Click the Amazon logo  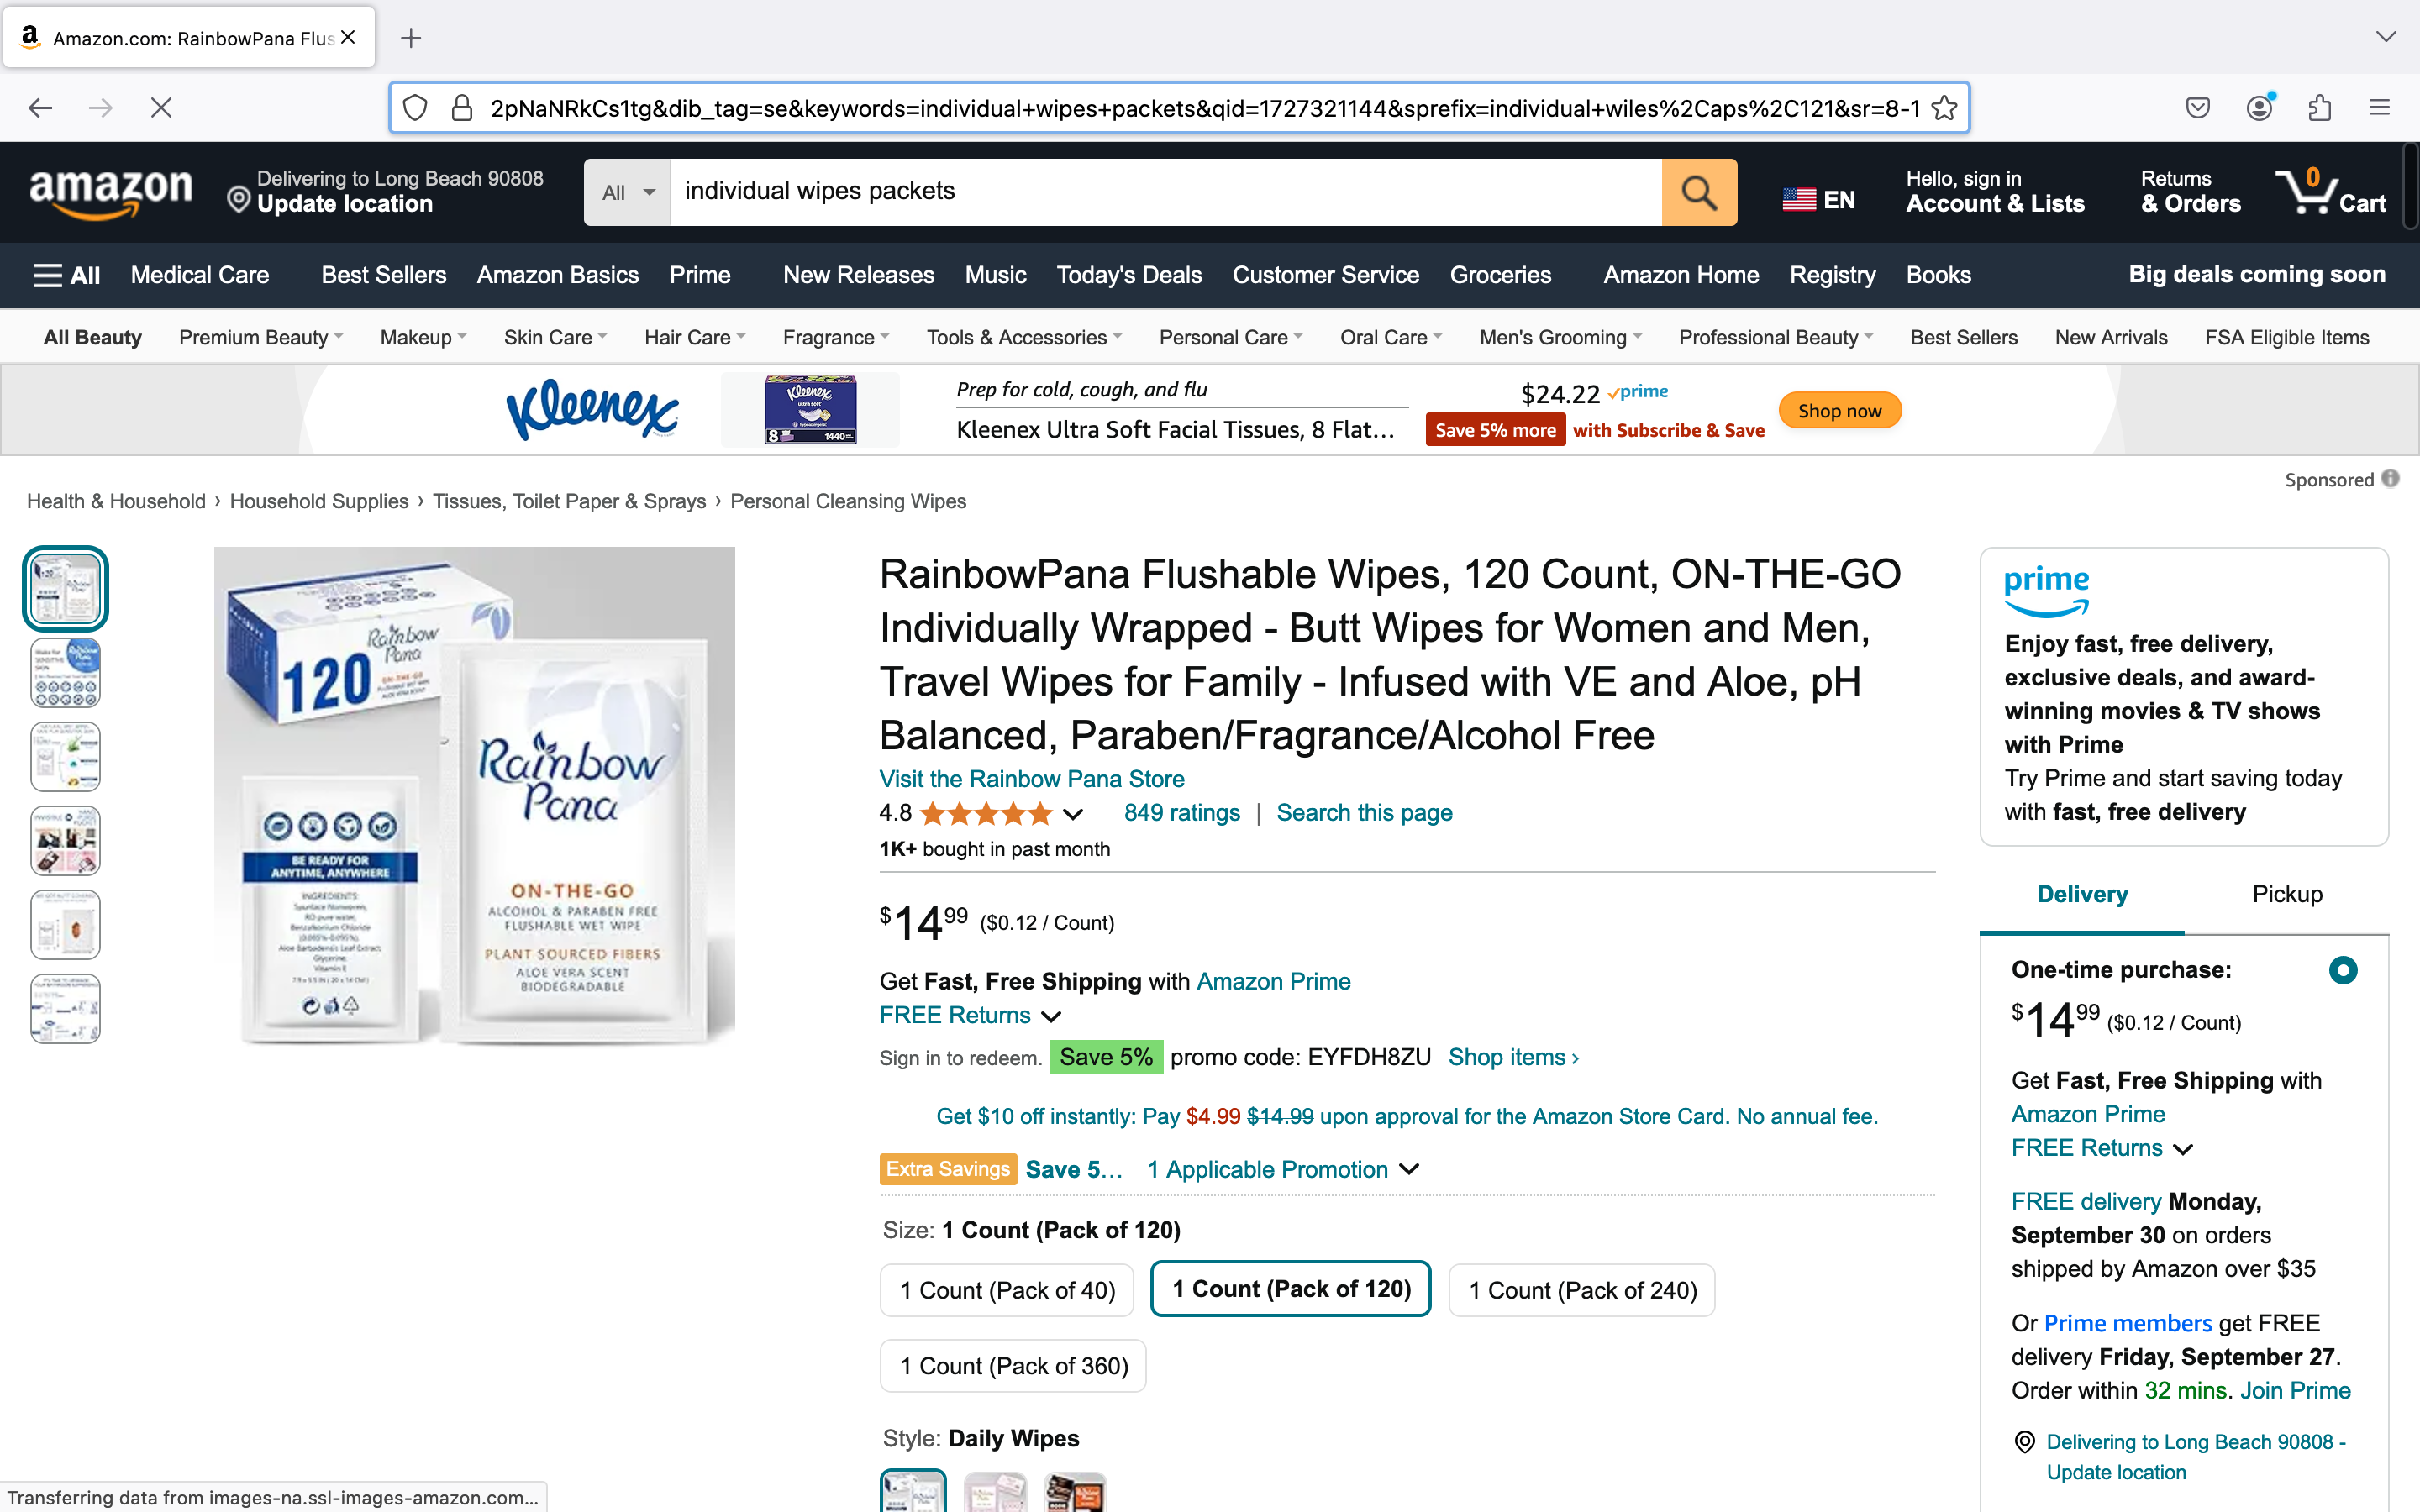(110, 192)
